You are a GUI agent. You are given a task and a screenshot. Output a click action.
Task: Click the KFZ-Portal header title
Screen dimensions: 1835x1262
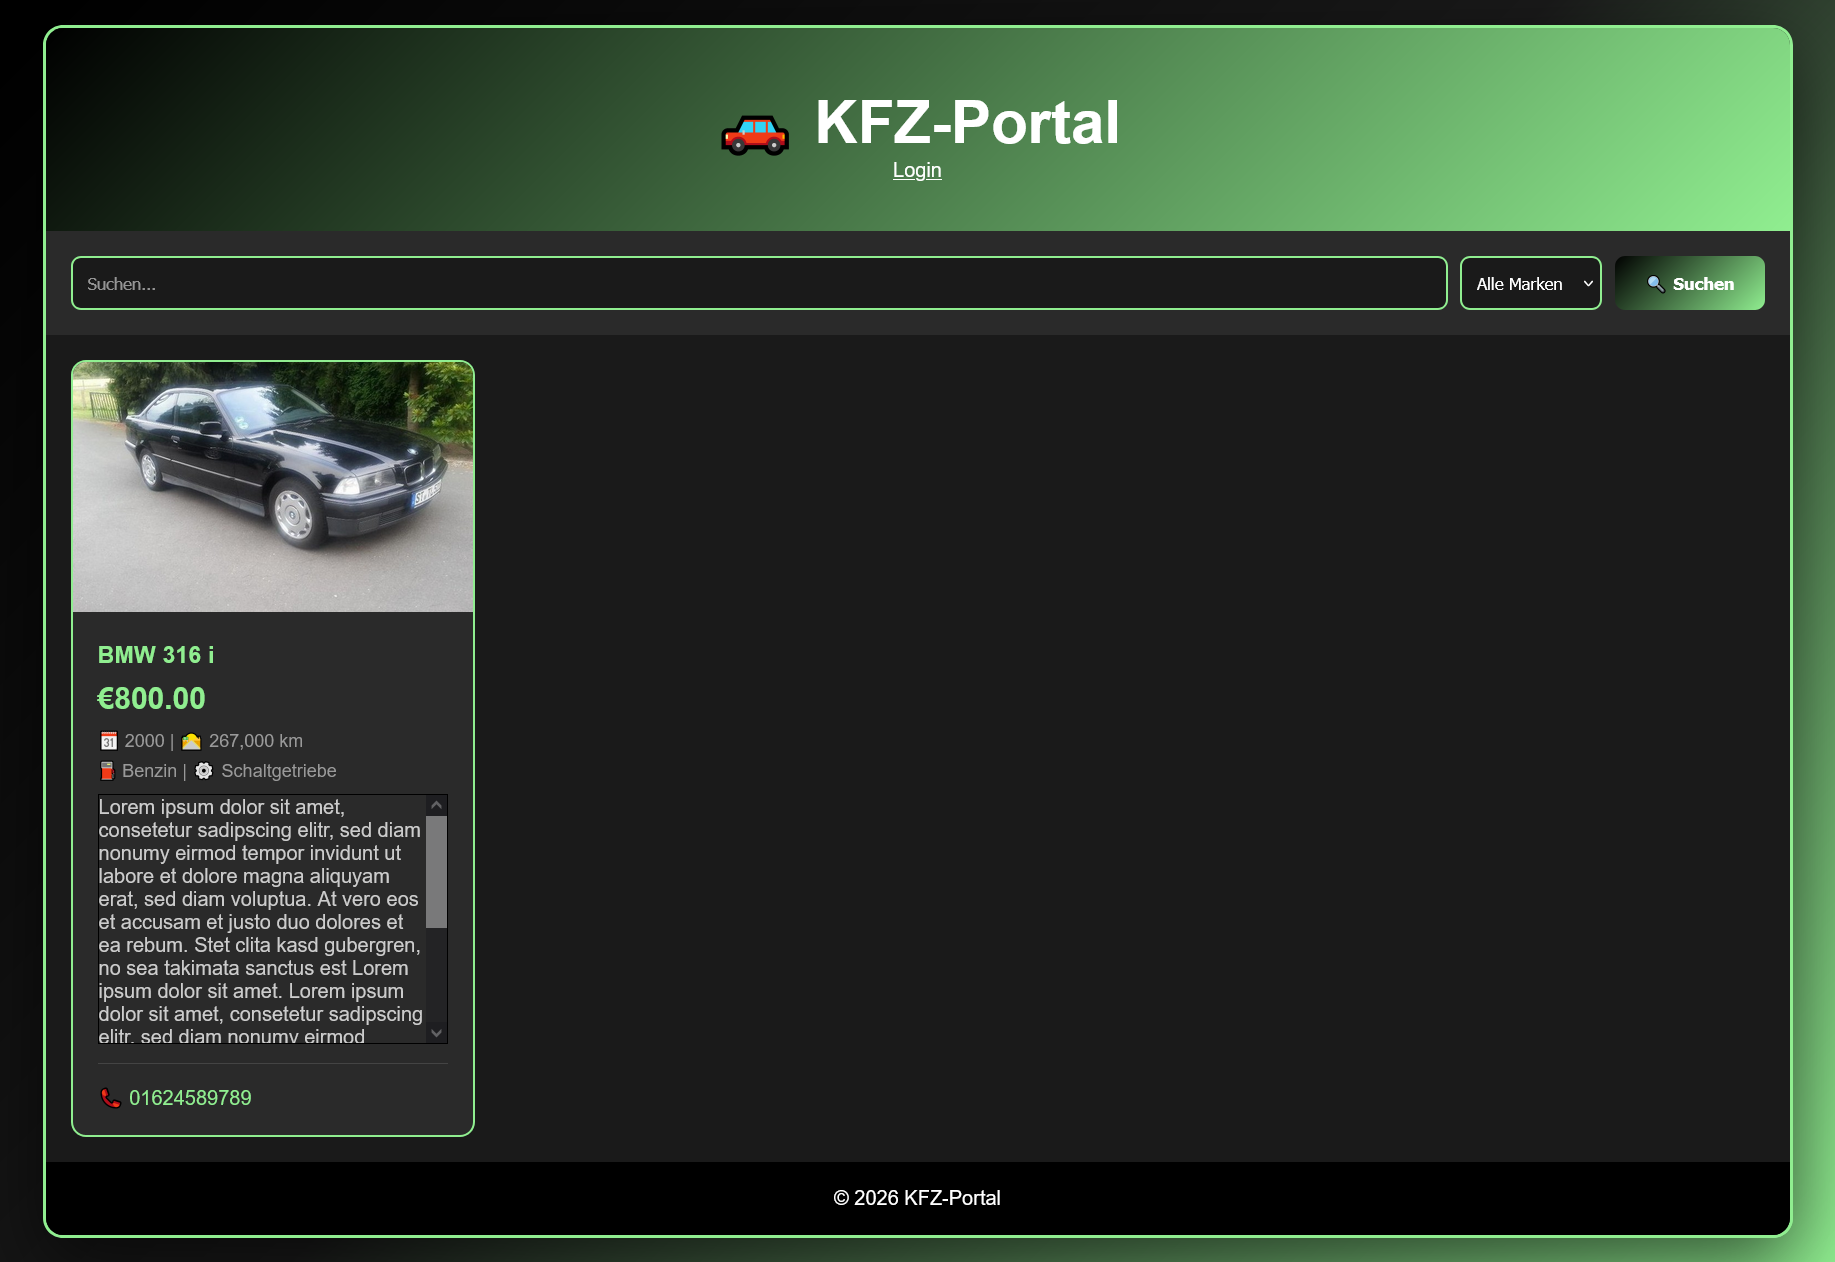coord(966,124)
